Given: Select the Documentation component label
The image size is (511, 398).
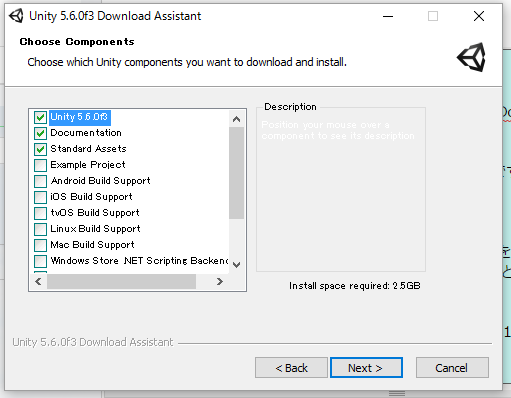Looking at the screenshot, I should 86,133.
